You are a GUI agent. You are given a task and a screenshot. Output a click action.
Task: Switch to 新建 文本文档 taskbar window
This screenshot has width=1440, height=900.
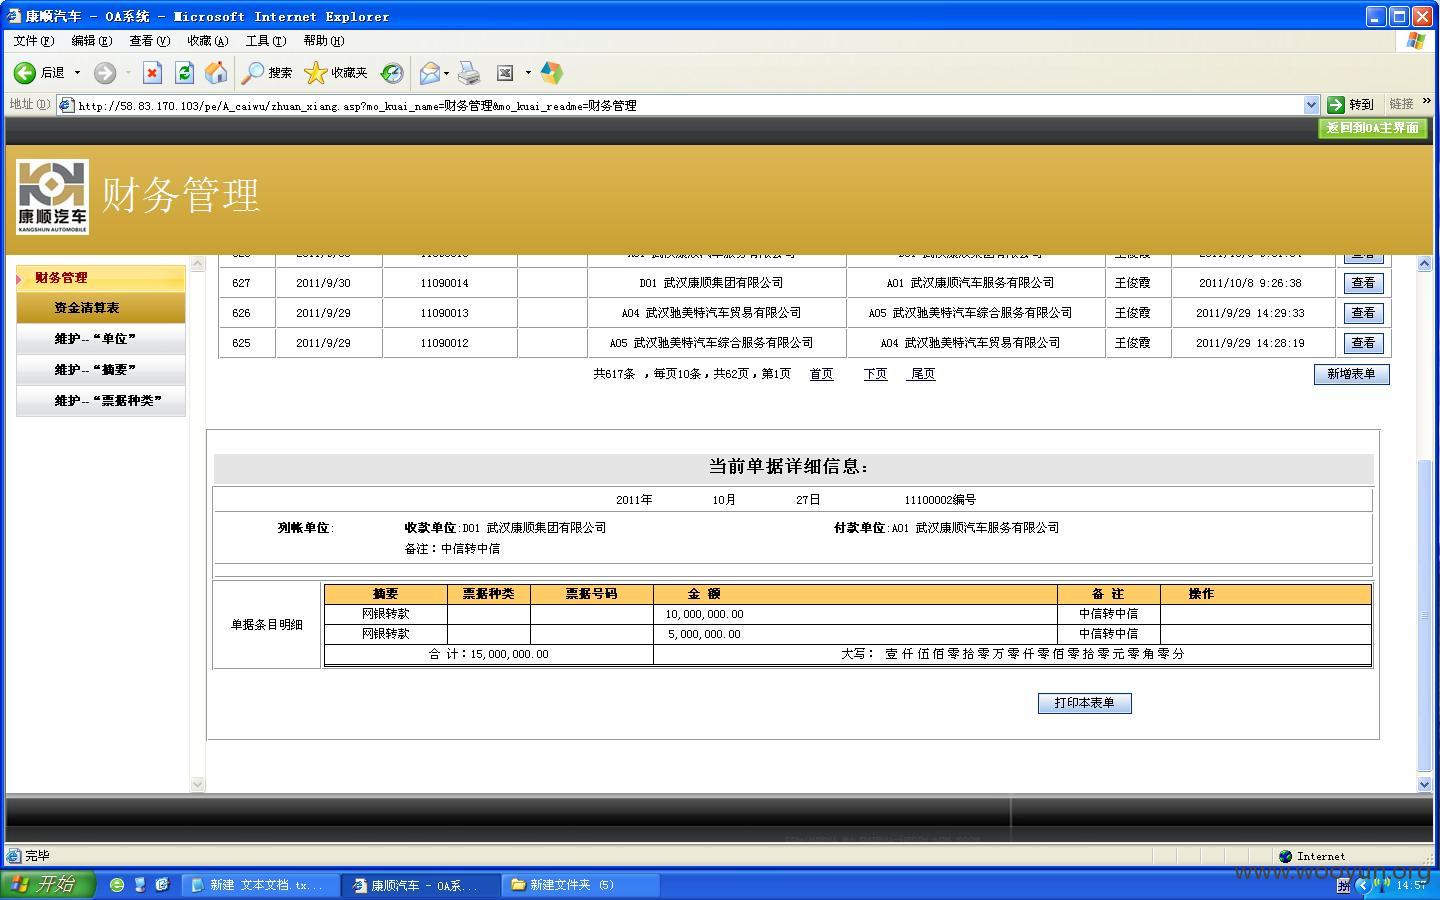pyautogui.click(x=261, y=885)
